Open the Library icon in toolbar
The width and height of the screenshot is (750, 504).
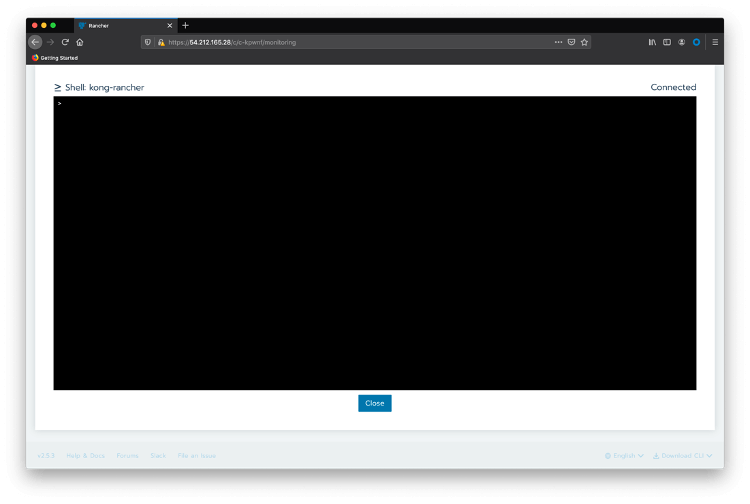pyautogui.click(x=652, y=42)
